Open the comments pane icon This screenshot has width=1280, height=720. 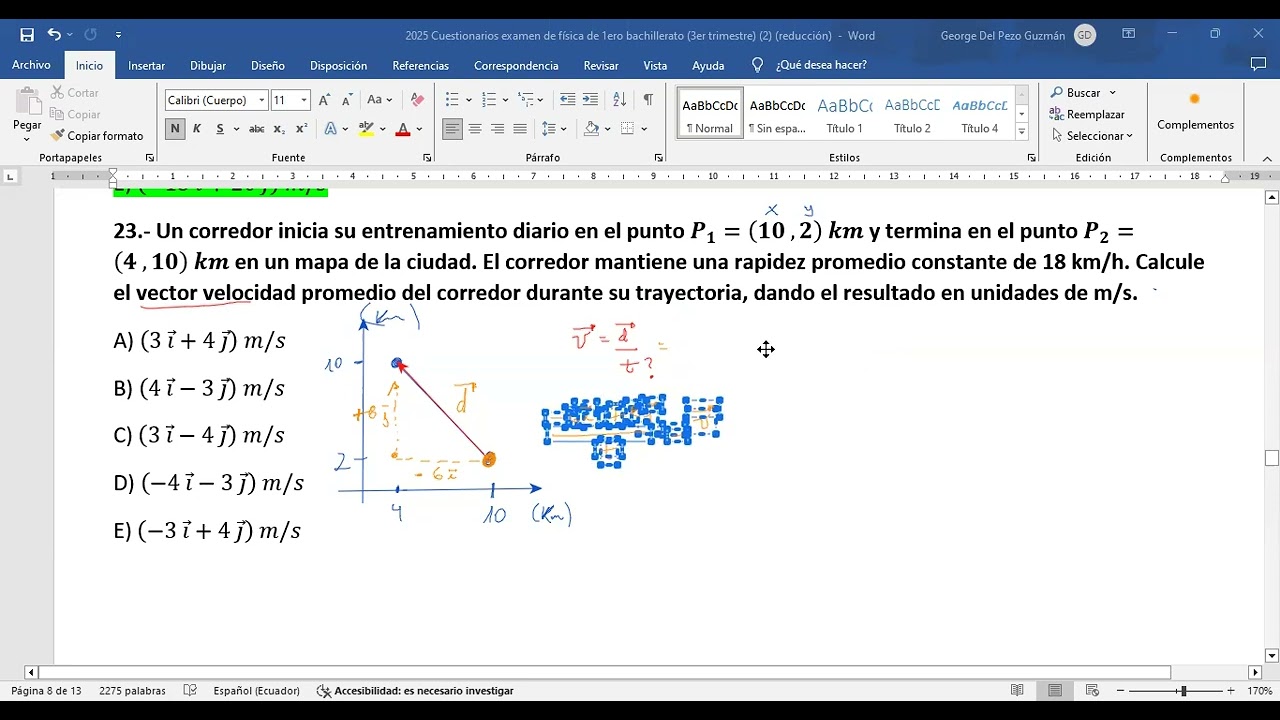pos(1259,65)
